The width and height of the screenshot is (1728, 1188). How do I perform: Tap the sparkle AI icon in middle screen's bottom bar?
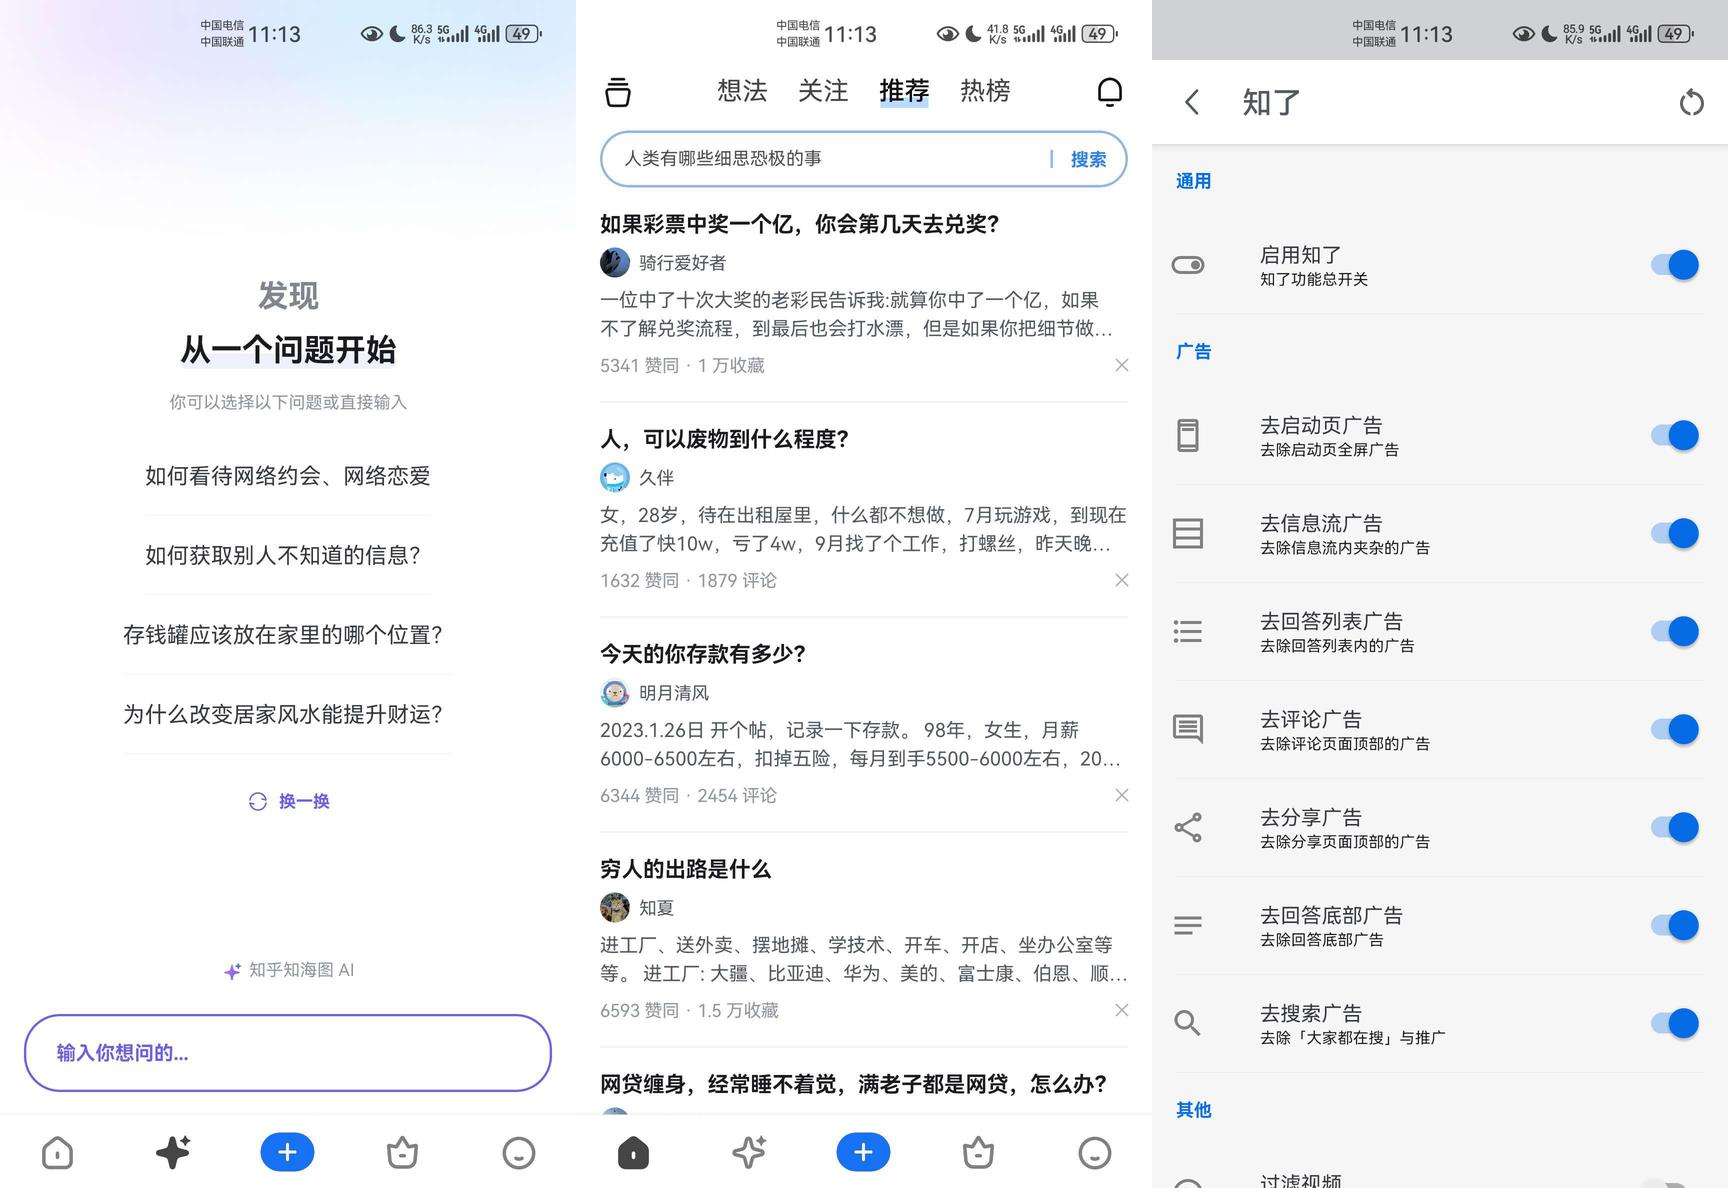(x=749, y=1153)
